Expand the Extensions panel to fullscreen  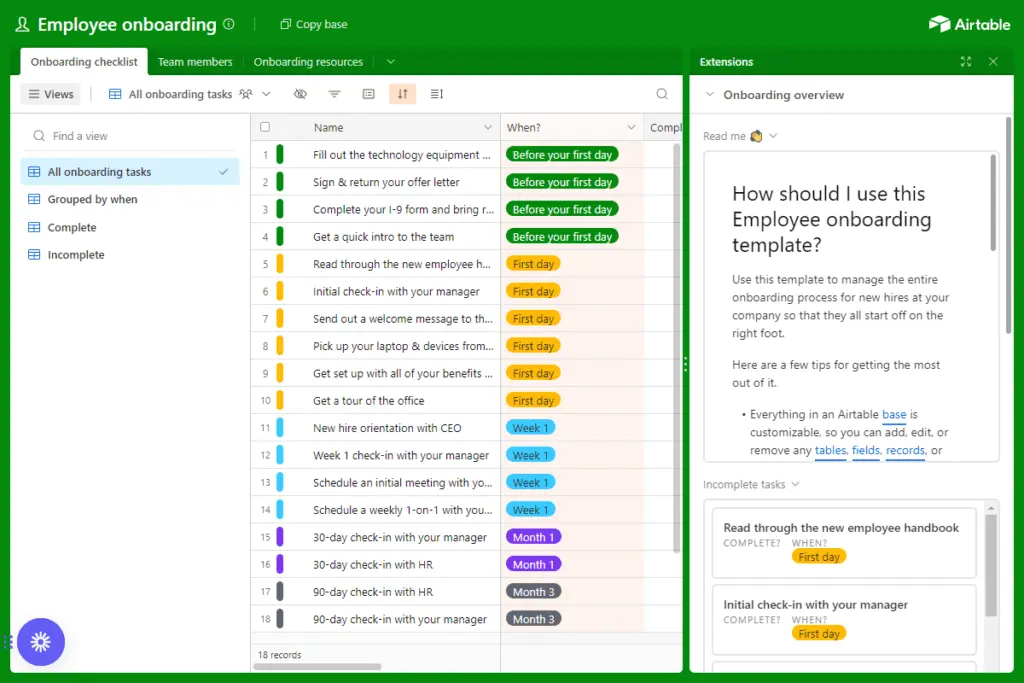click(966, 61)
